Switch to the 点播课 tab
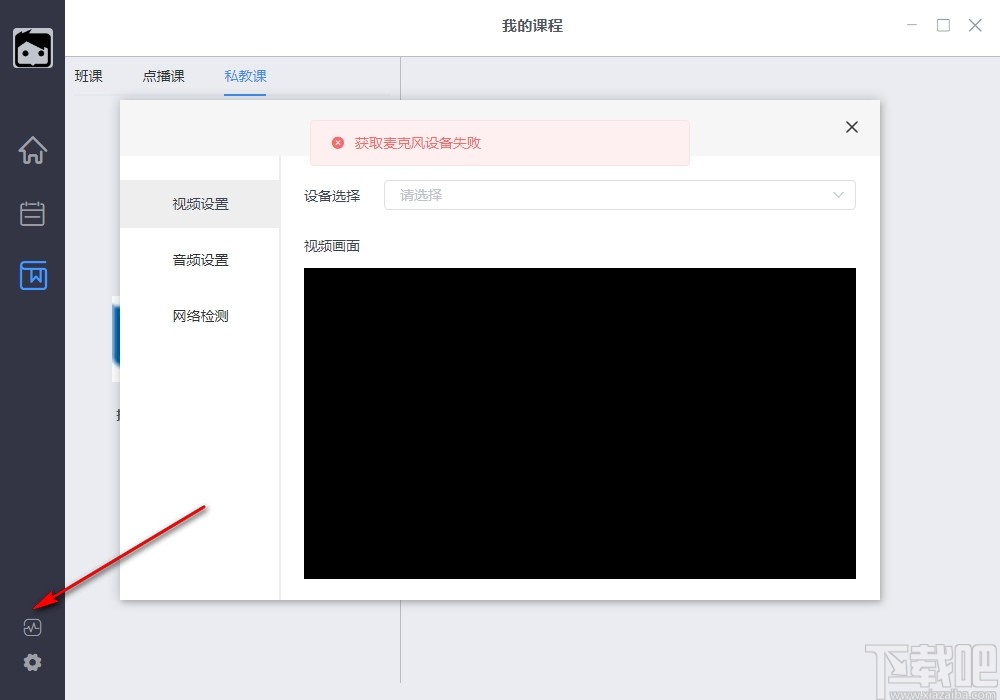Viewport: 1000px width, 700px height. [x=162, y=75]
